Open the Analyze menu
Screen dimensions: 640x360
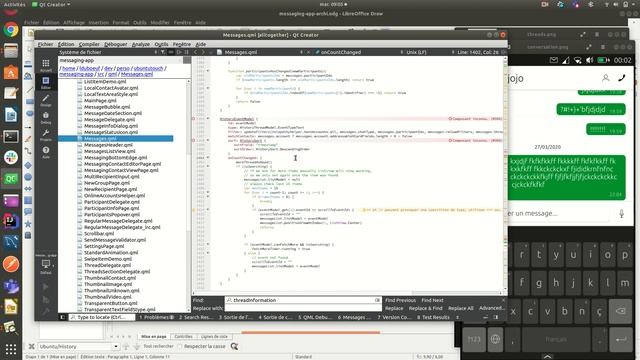pos(141,44)
